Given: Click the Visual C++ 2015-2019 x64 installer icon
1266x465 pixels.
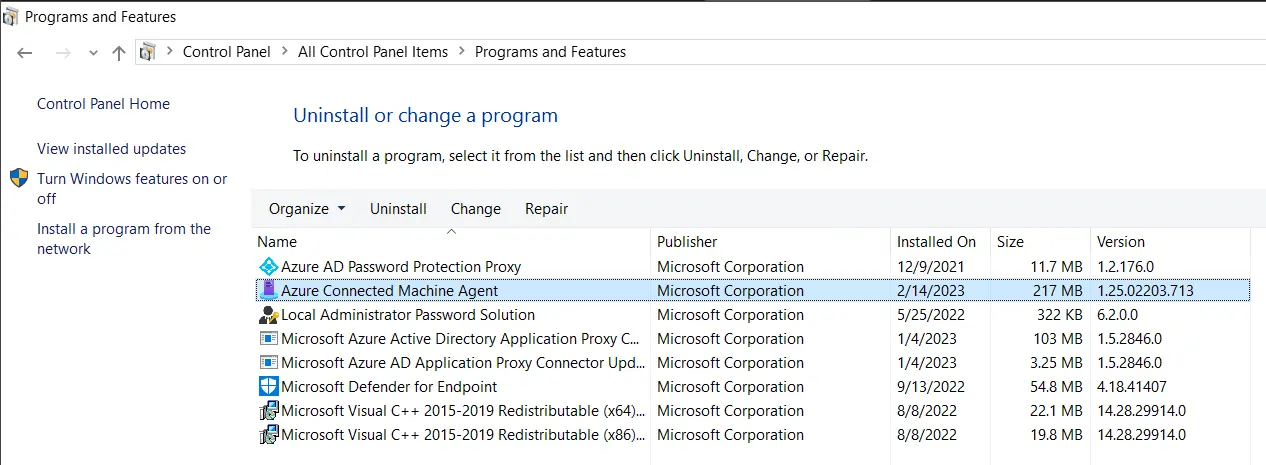Looking at the screenshot, I should 268,411.
